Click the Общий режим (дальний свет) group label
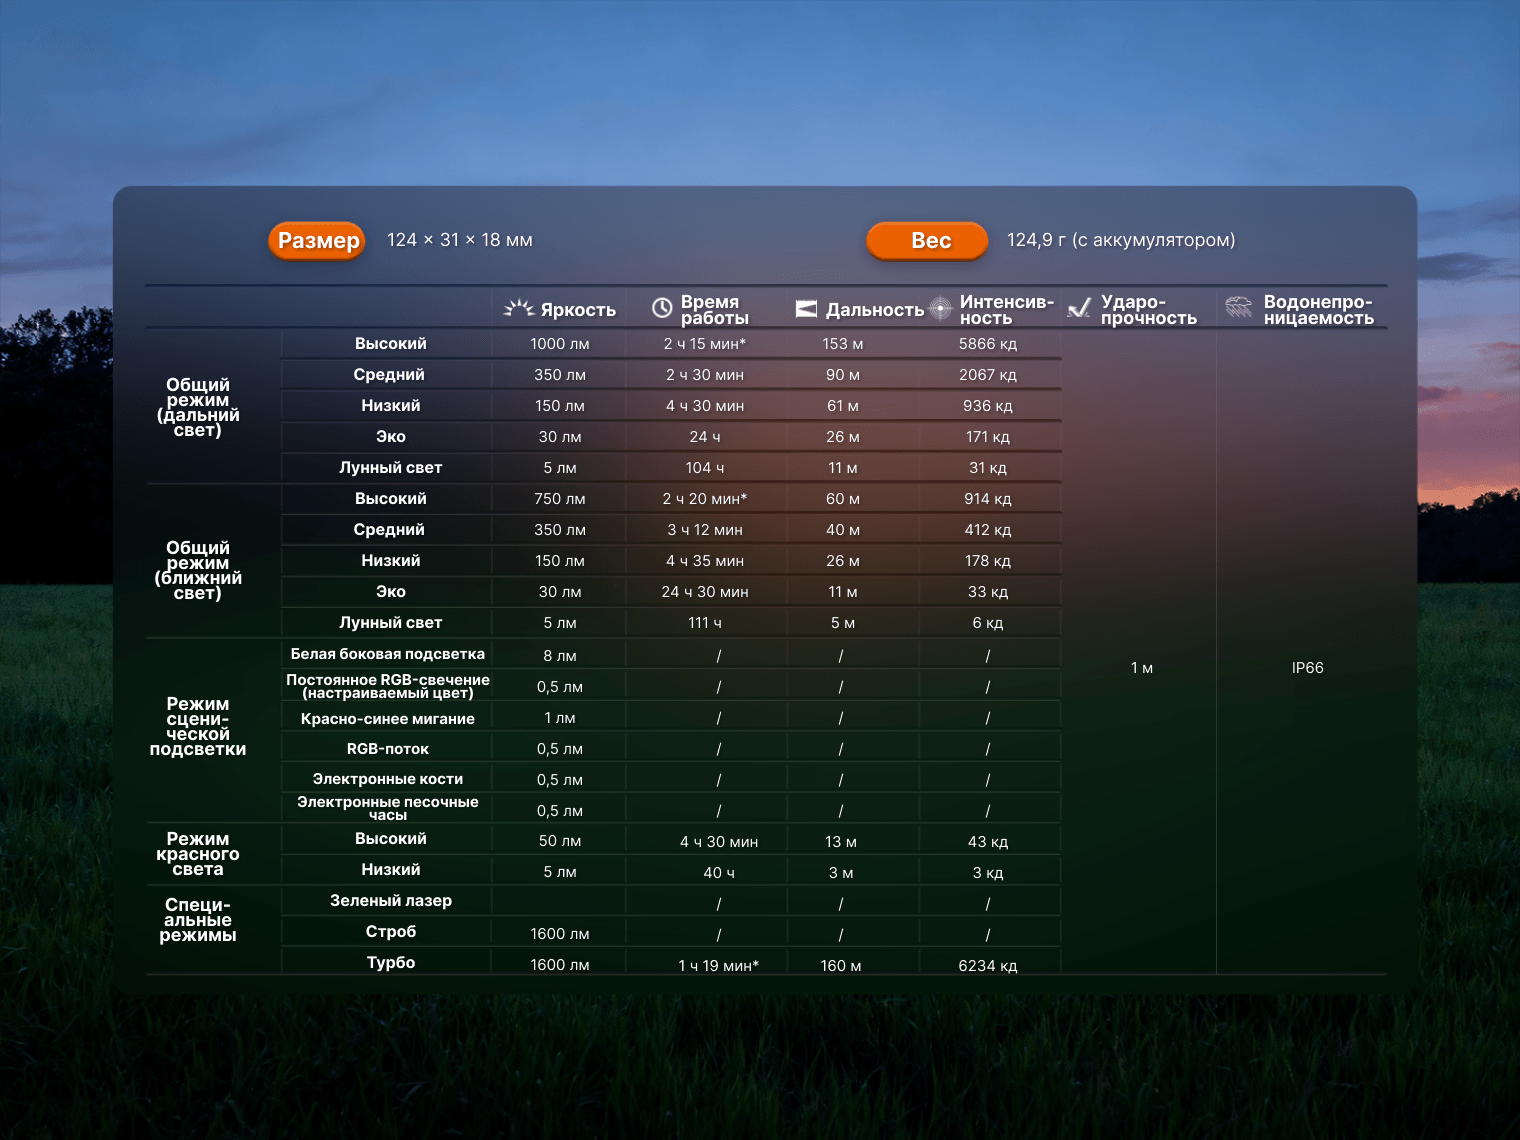This screenshot has width=1520, height=1140. point(198,407)
